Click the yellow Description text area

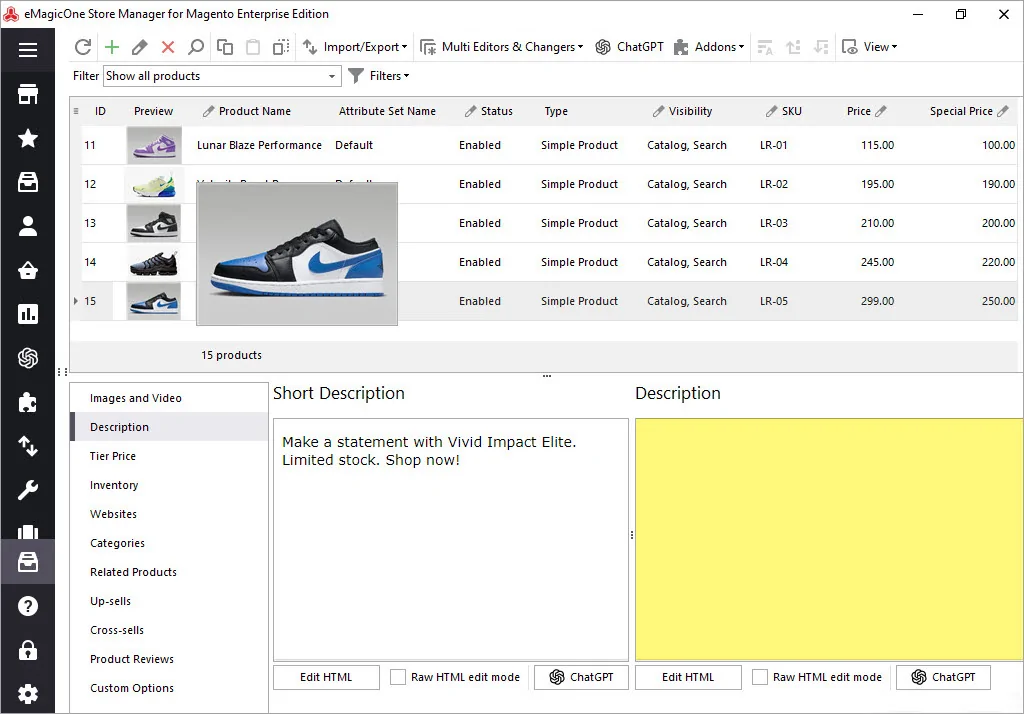829,540
